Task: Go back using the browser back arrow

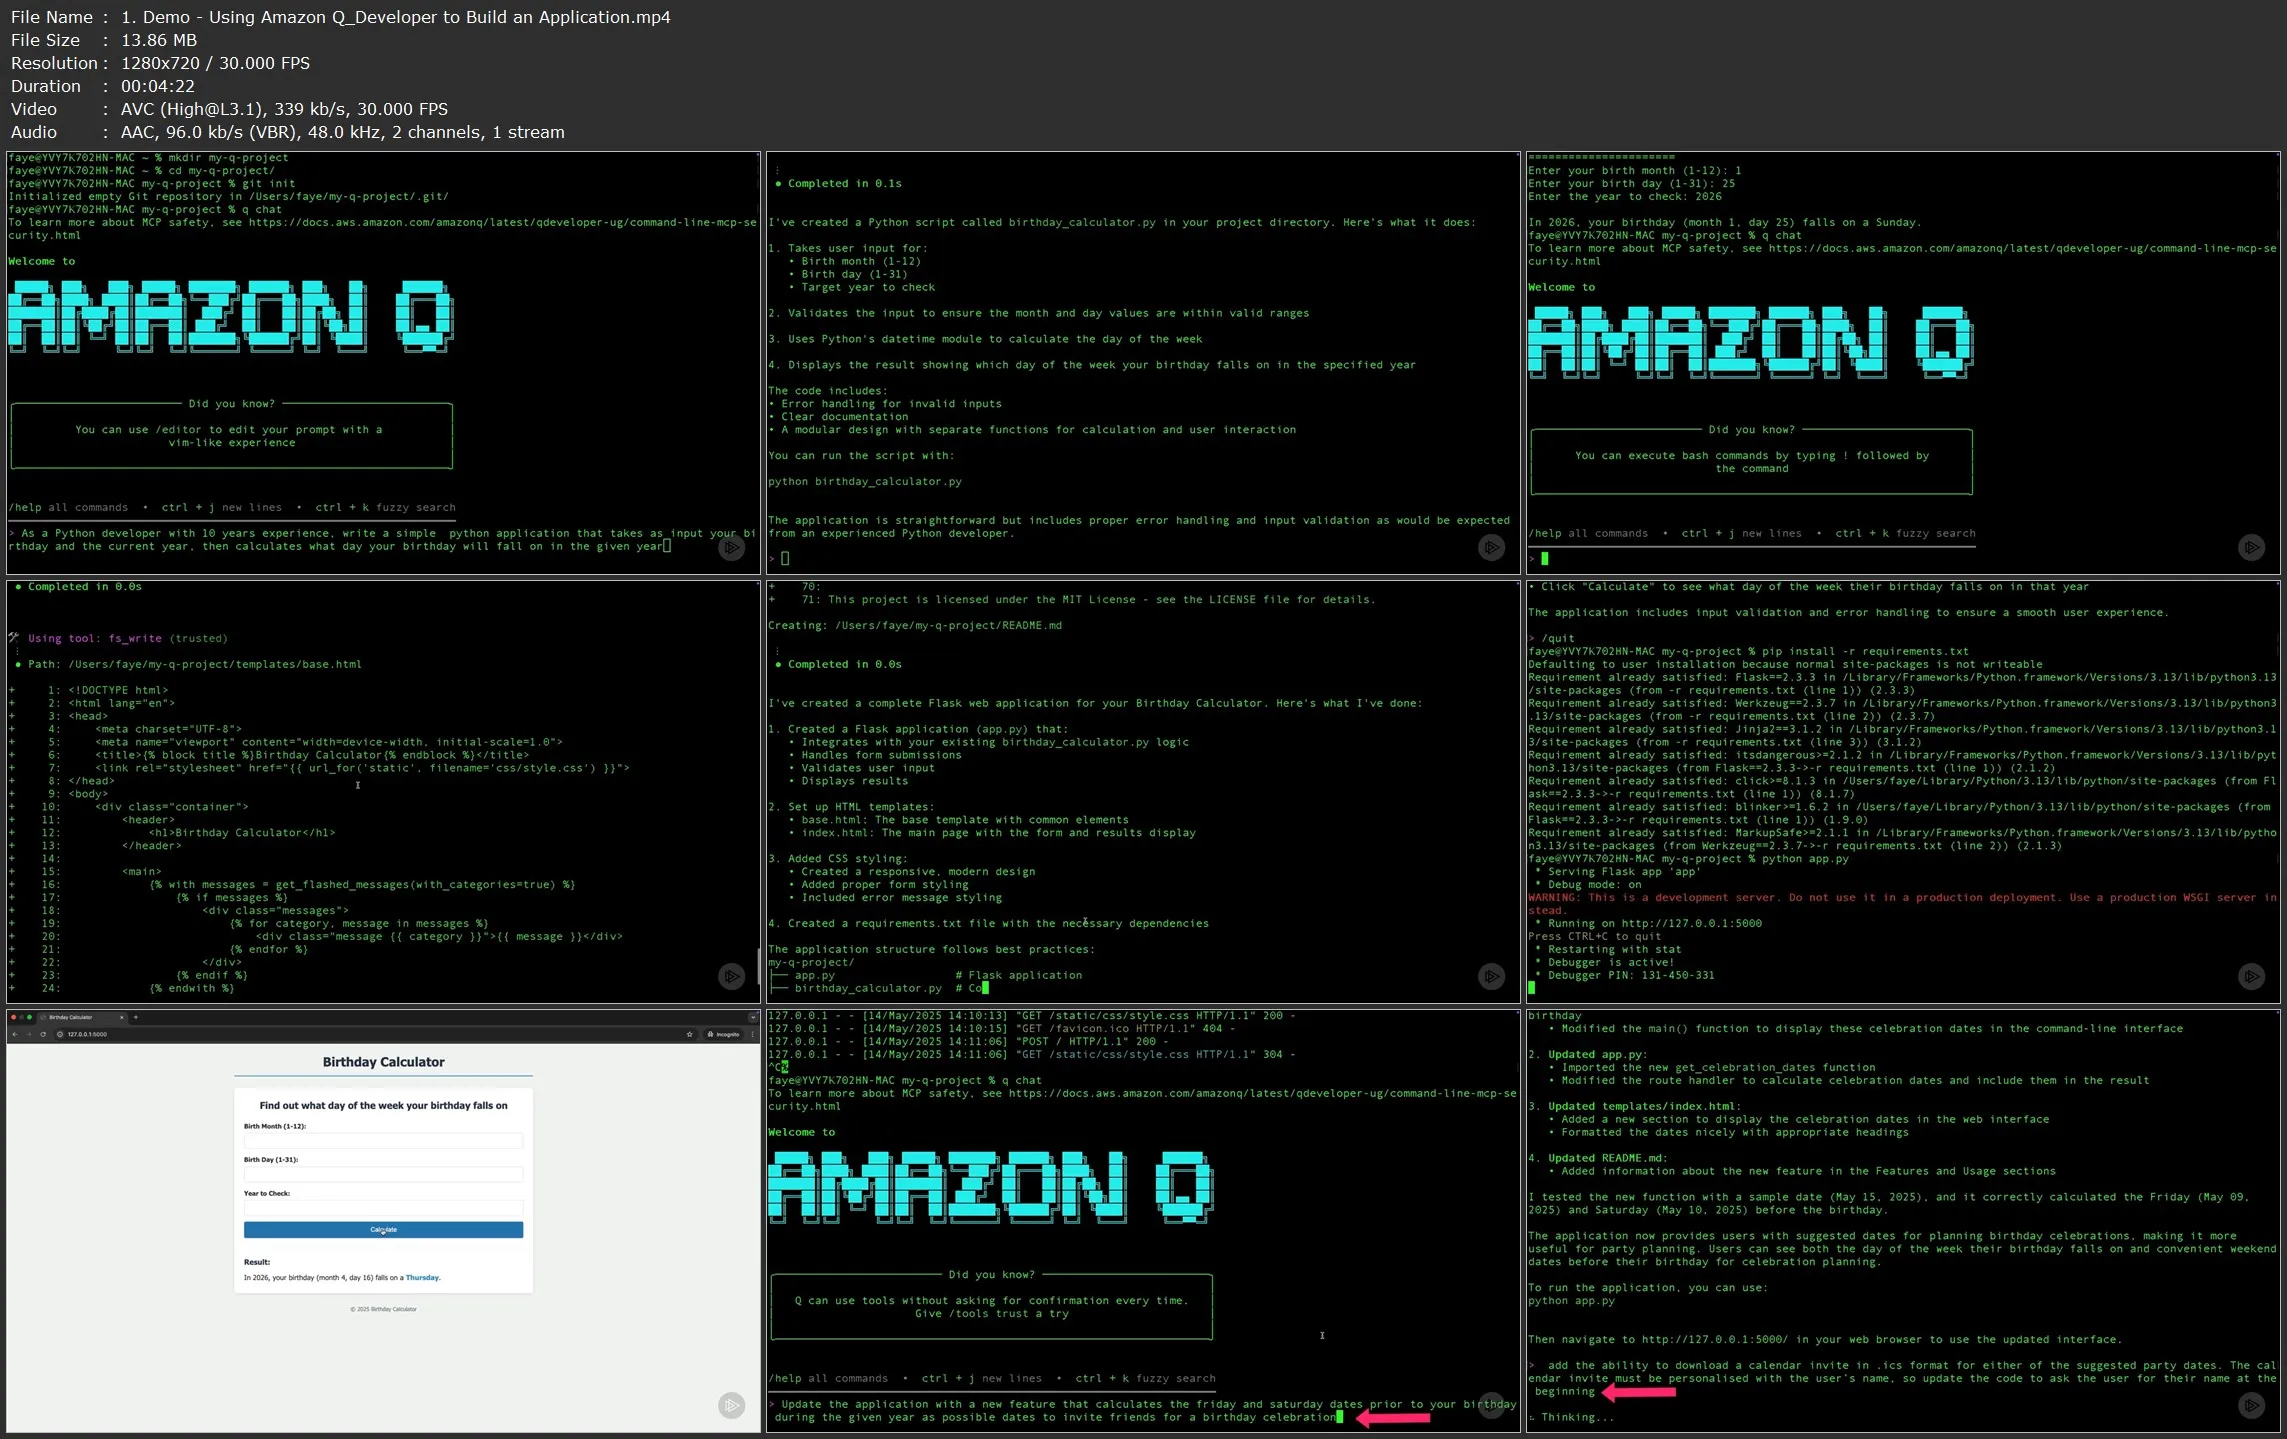Action: coord(15,1034)
